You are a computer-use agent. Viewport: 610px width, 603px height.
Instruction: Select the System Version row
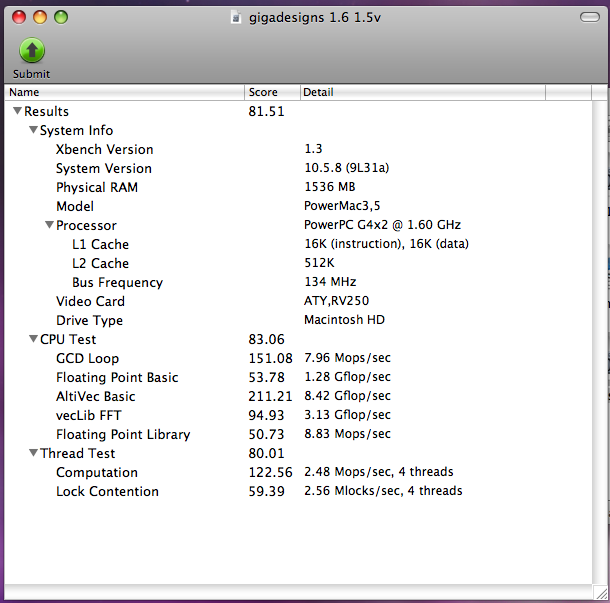coord(298,168)
